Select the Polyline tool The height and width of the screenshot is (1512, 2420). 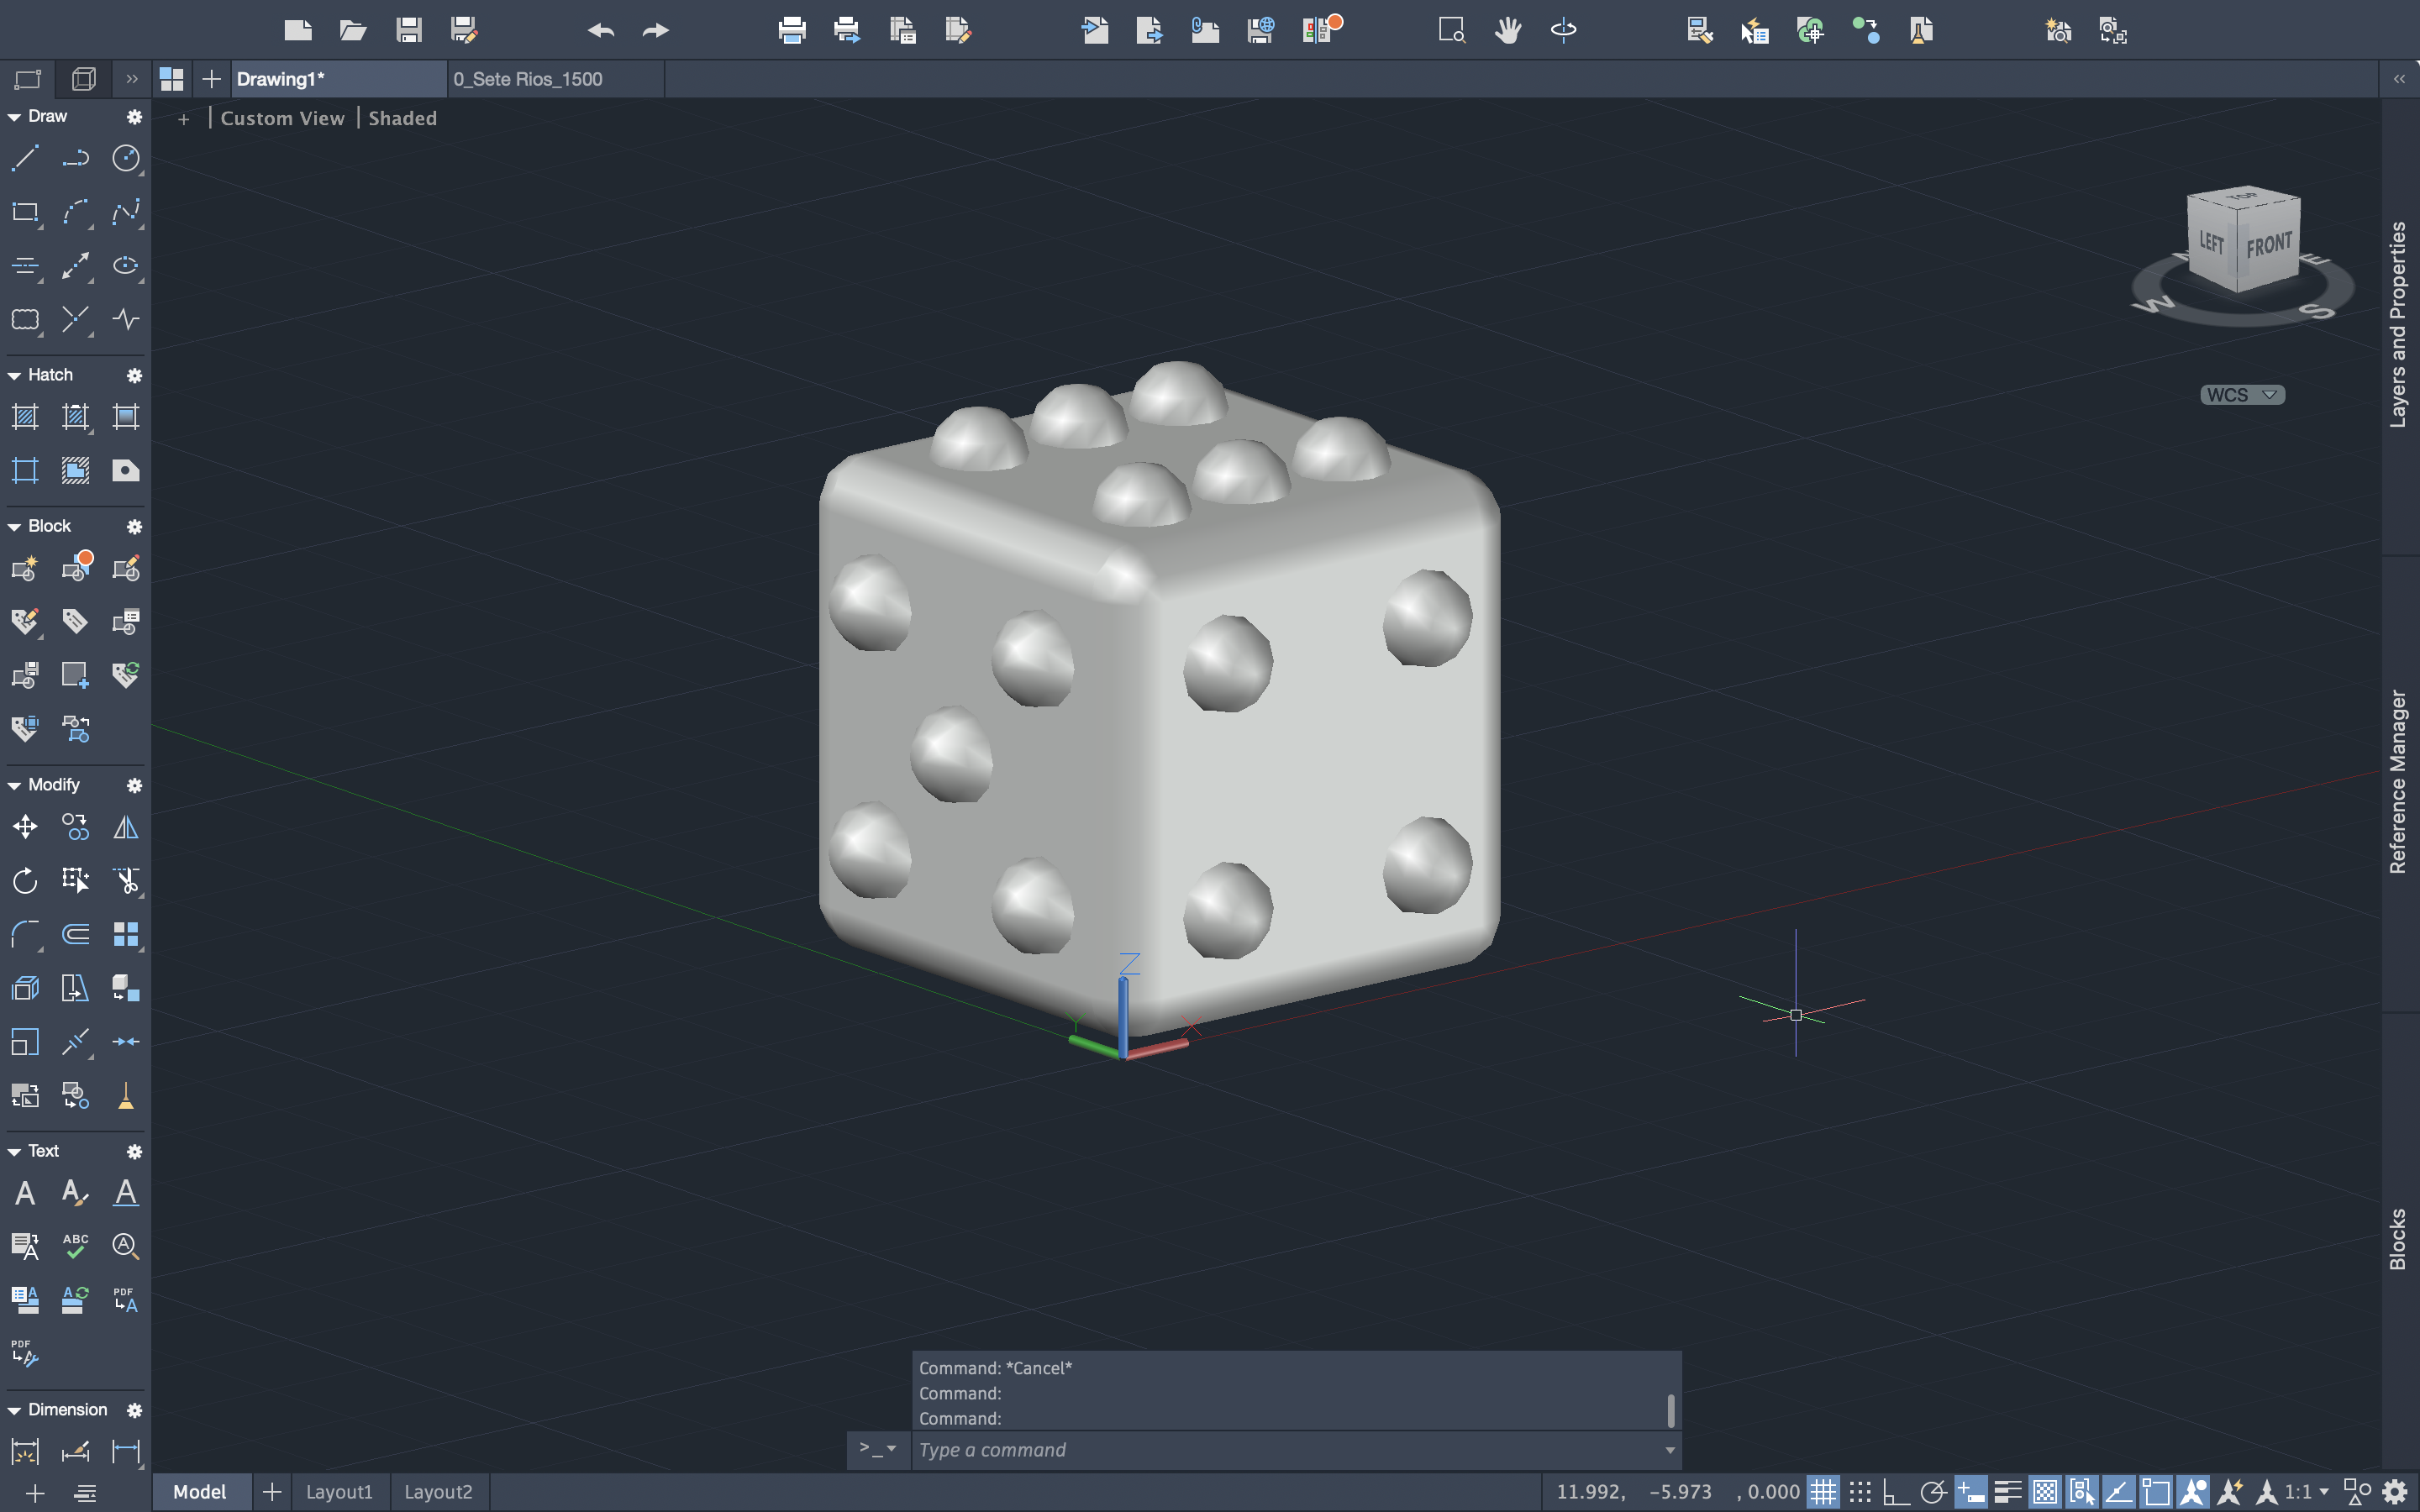click(75, 158)
